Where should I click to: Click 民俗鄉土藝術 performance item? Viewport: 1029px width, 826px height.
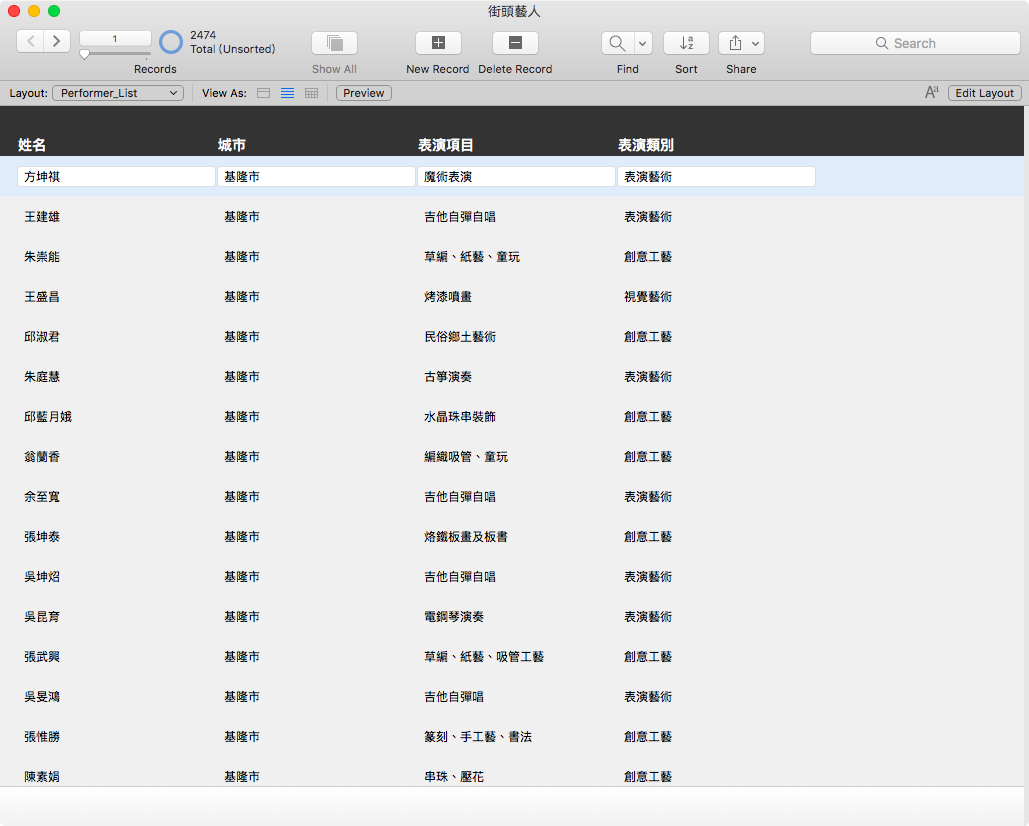tap(460, 337)
